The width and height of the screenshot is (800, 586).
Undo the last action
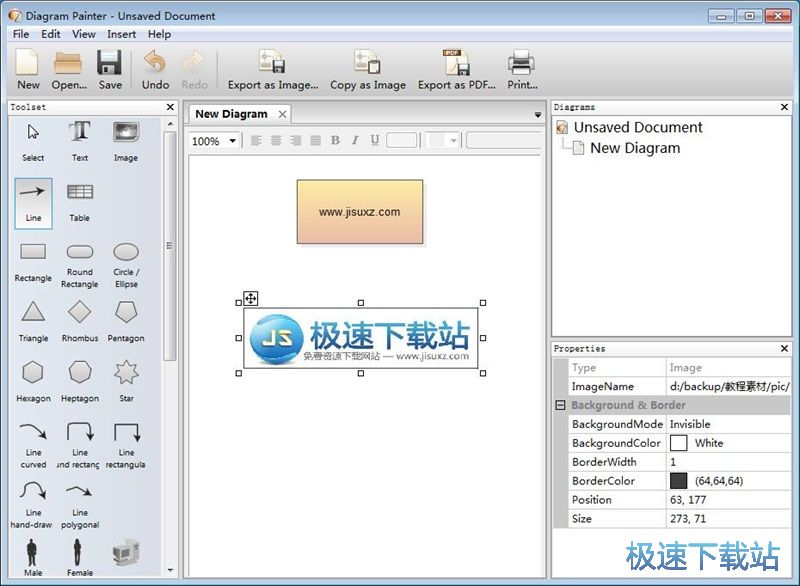155,70
